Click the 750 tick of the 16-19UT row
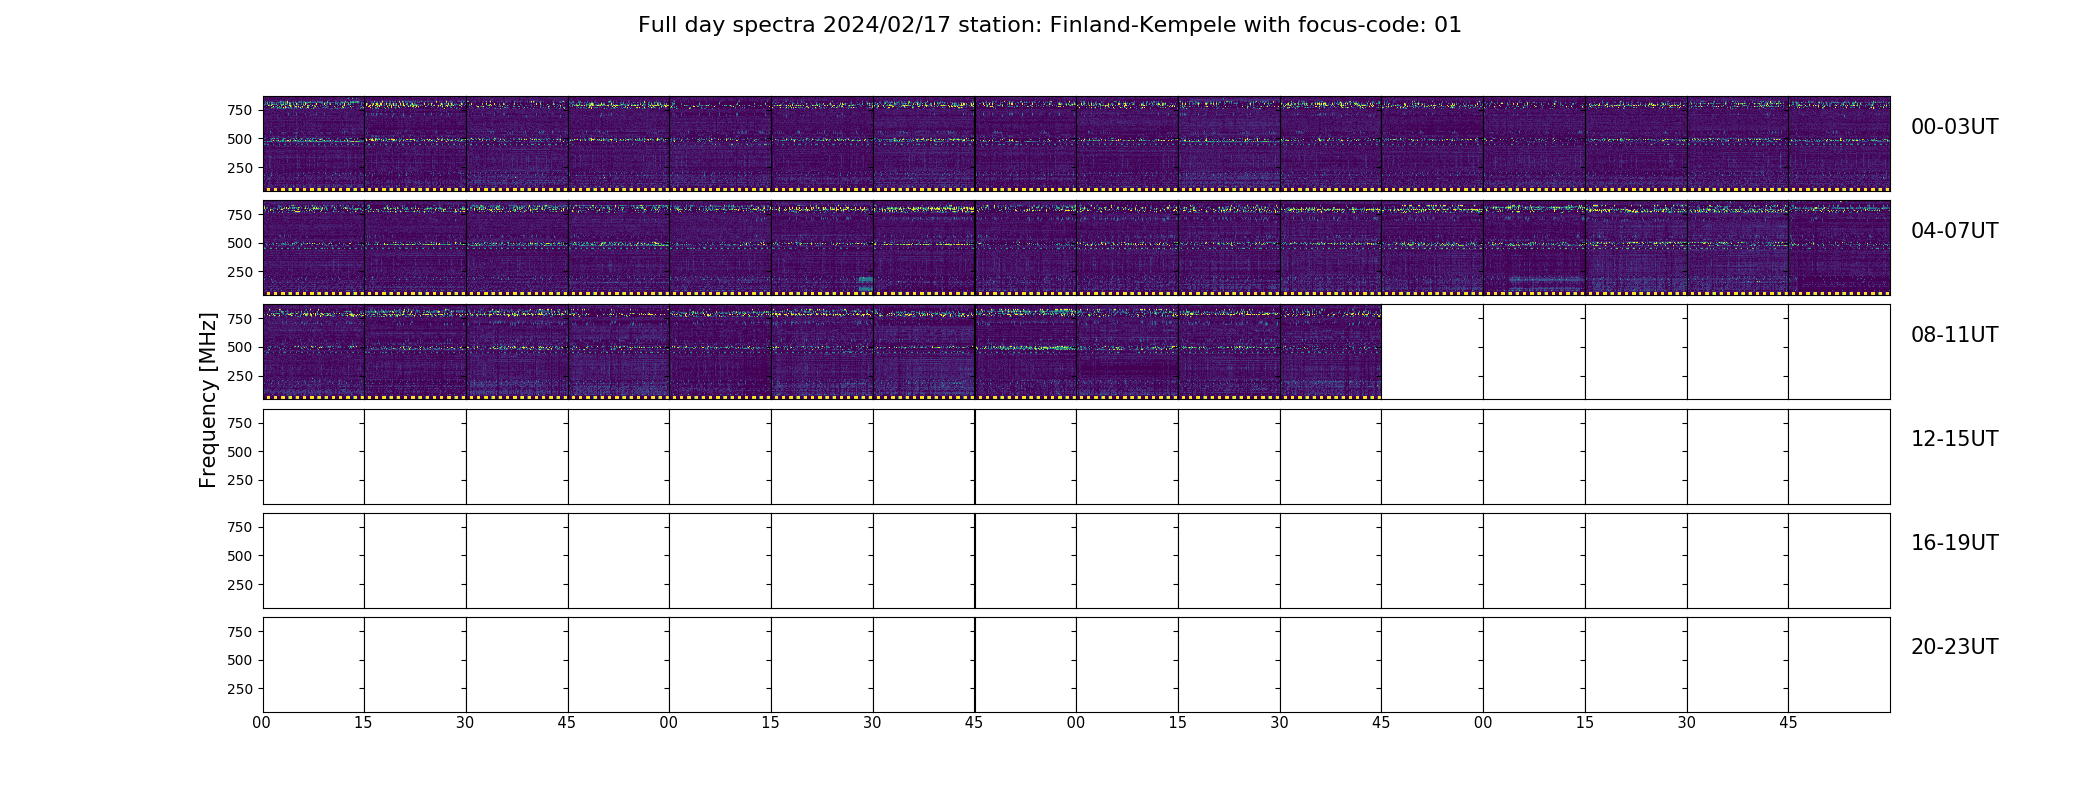 (x=240, y=527)
